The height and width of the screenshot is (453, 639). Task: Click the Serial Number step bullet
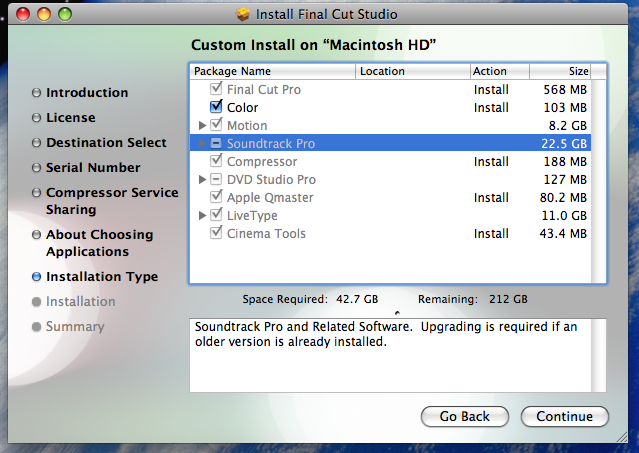click(x=36, y=168)
